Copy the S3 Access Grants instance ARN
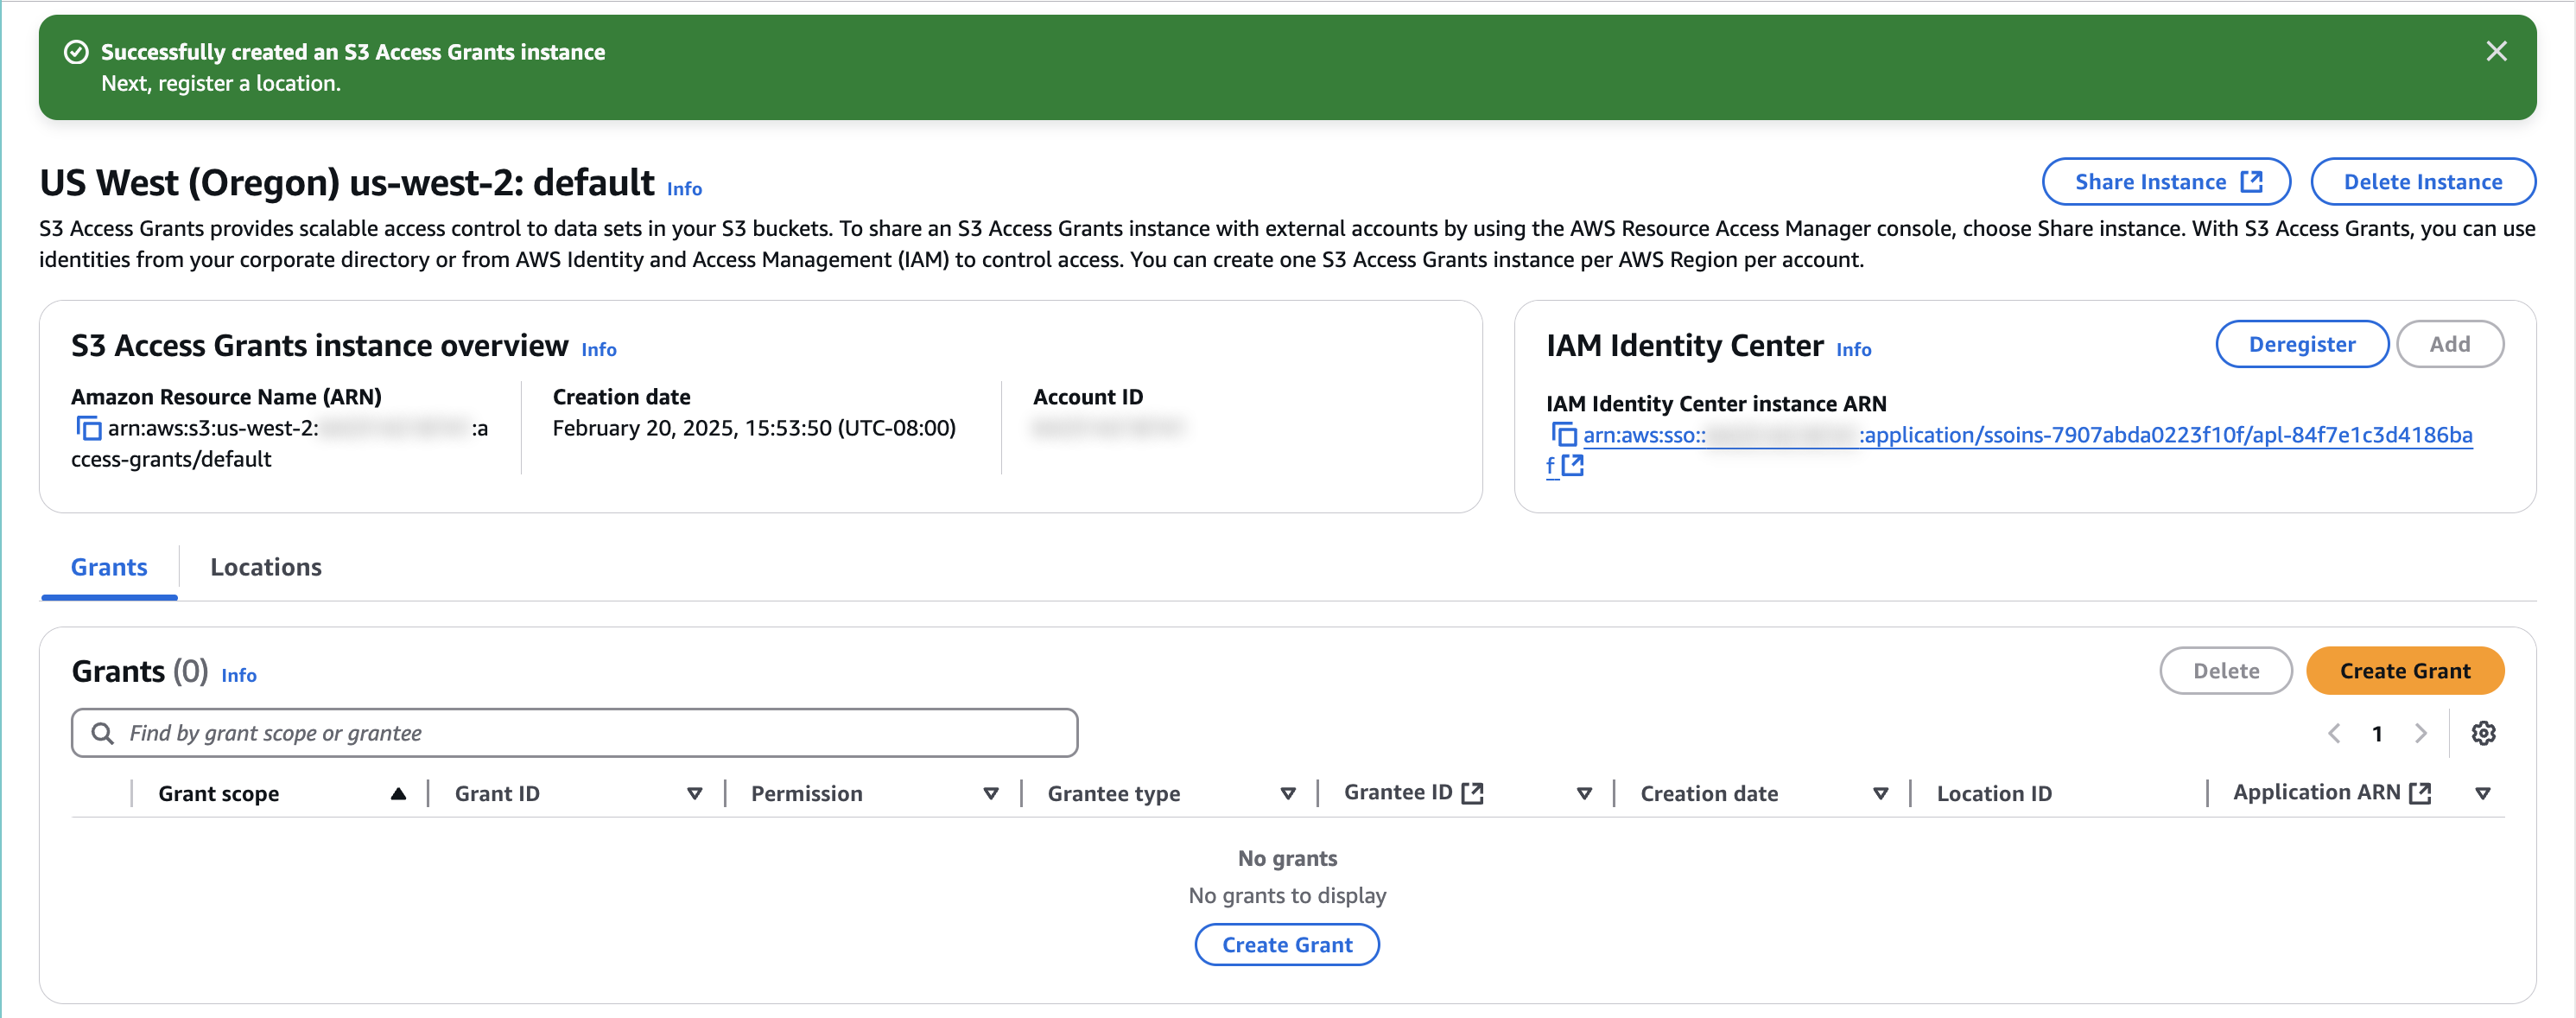Viewport: 2576px width, 1018px height. [89, 429]
